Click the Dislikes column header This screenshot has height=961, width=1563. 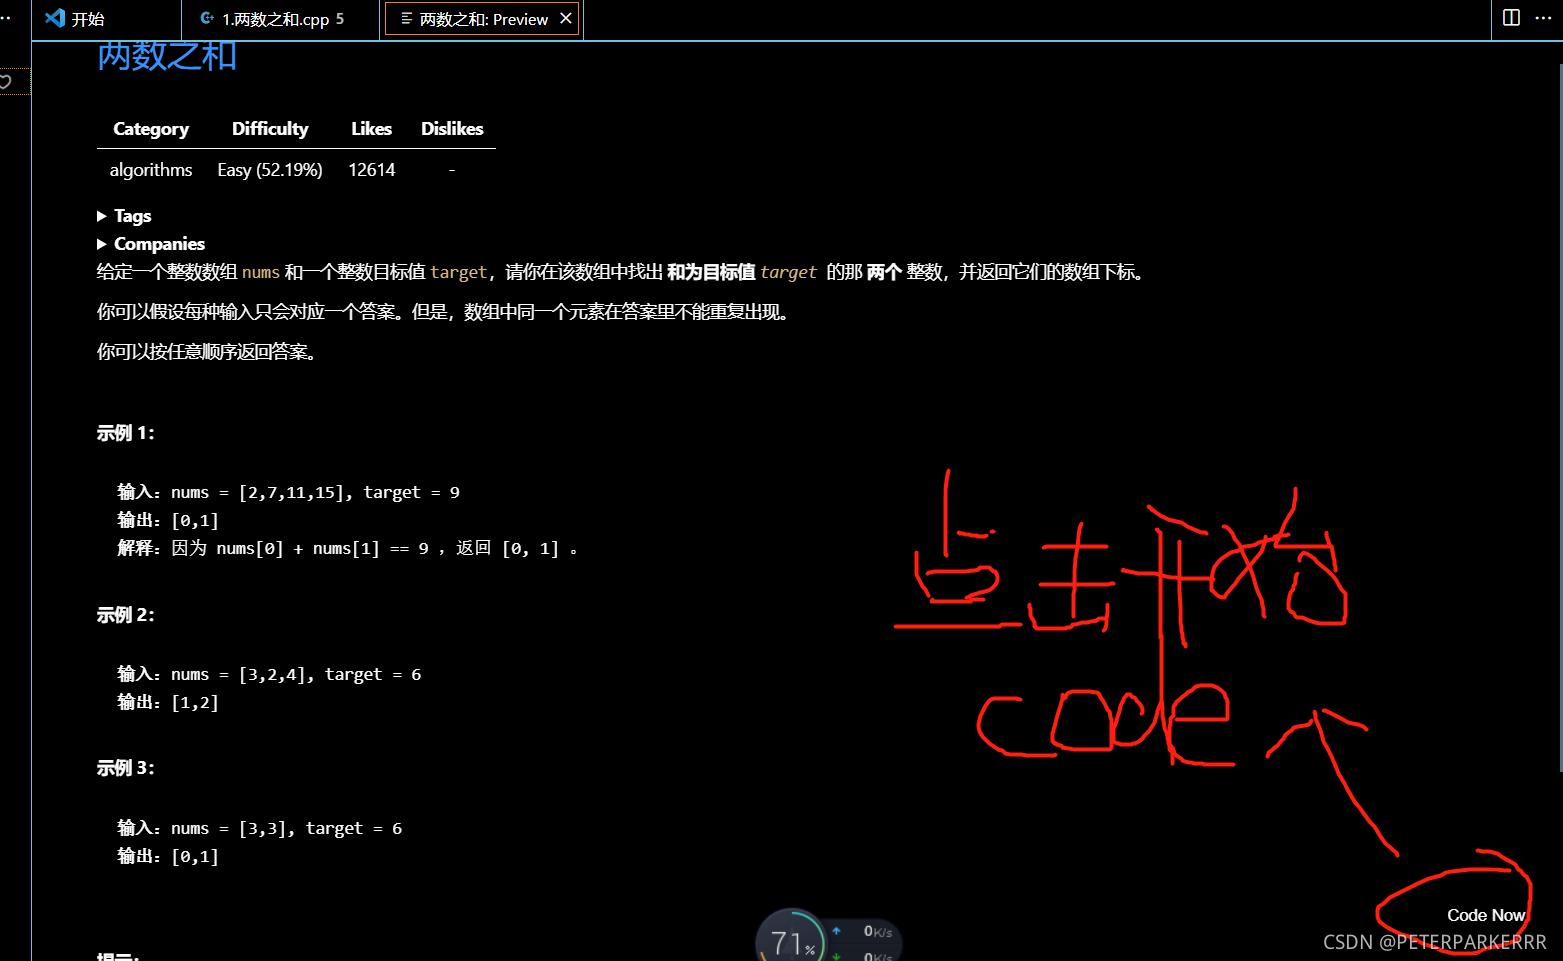tap(452, 129)
